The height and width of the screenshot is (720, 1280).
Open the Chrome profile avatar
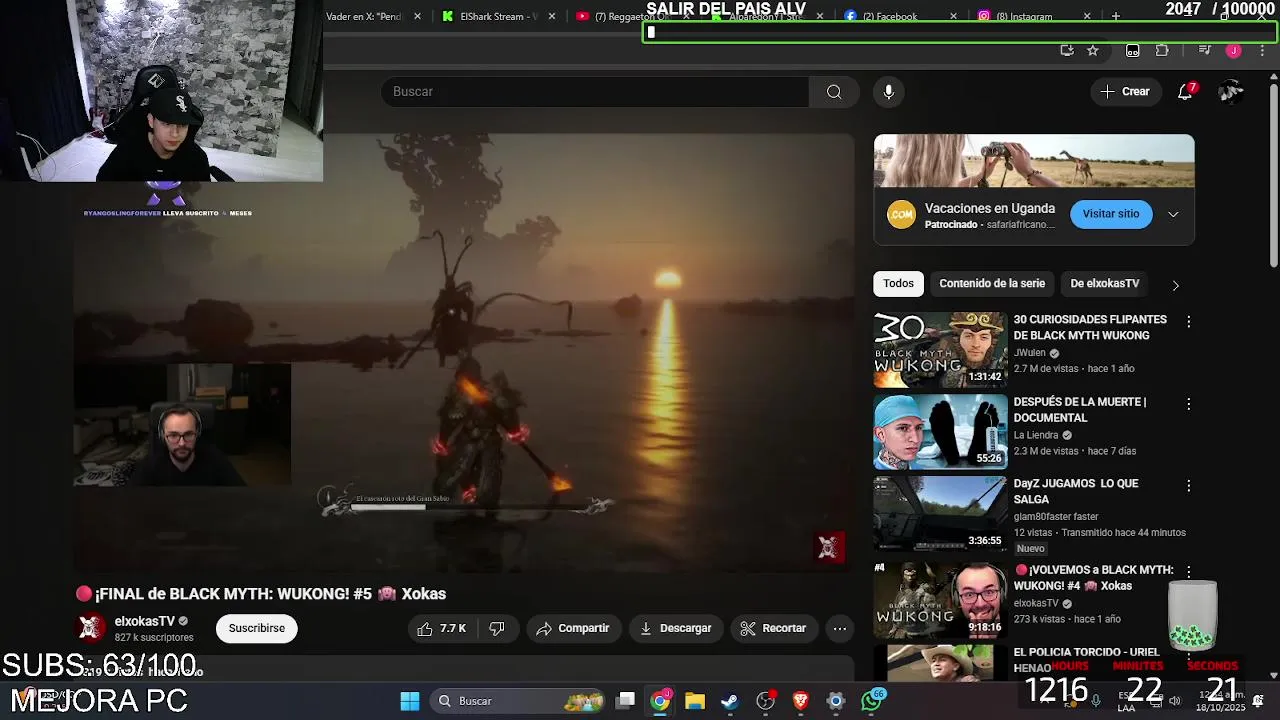[x=1233, y=50]
